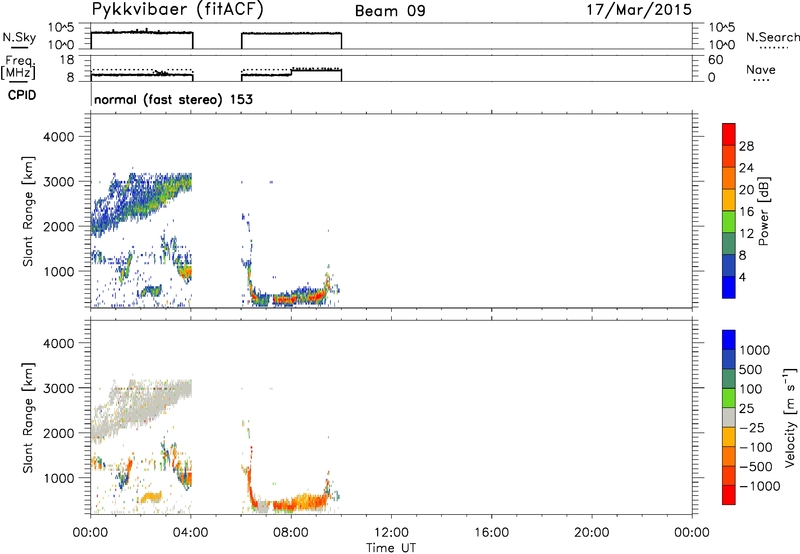Screen dimensions: 800x554
Task: Click the text "normal (fast stereo) 153"
Action: (173, 99)
